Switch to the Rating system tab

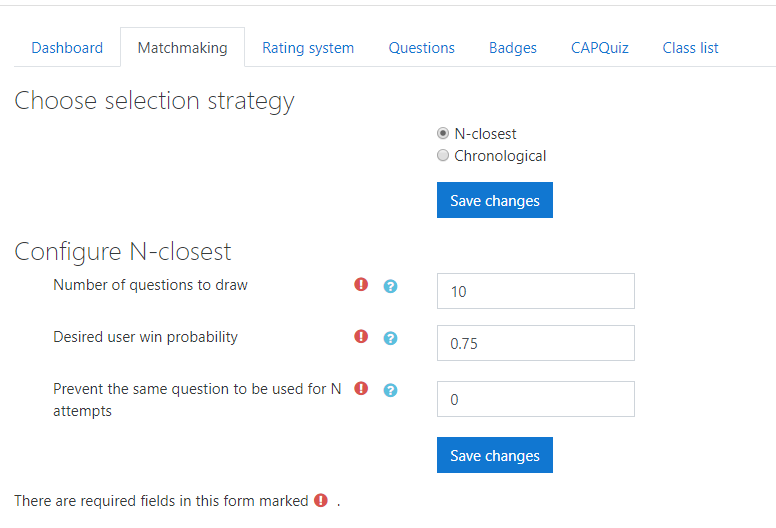pyautogui.click(x=308, y=48)
